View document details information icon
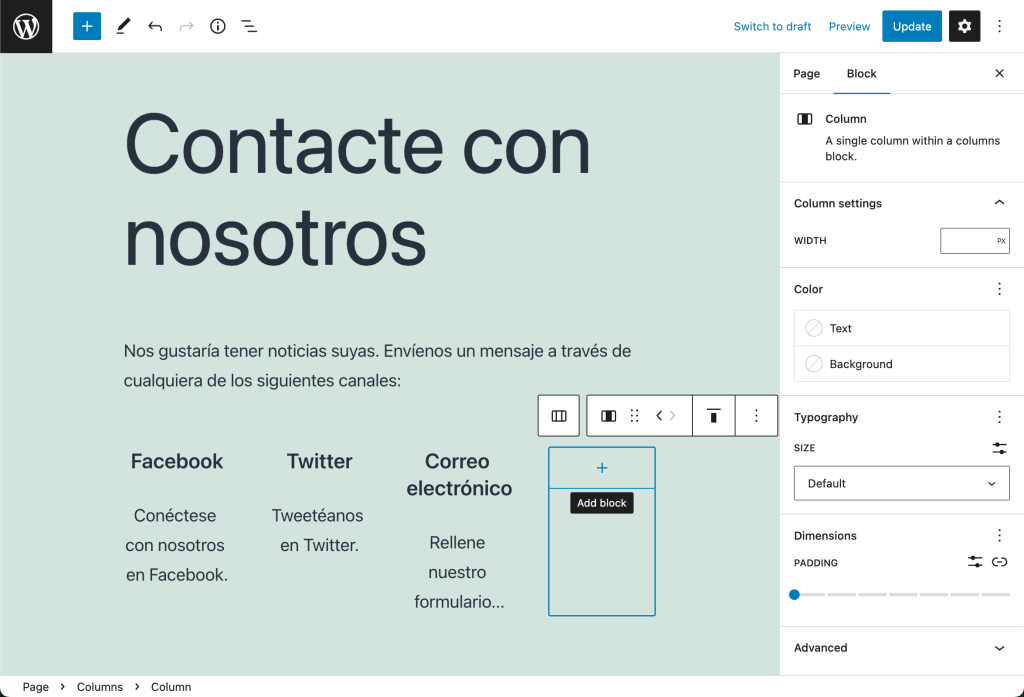Screen dimensions: 1024x697 pos(217,26)
